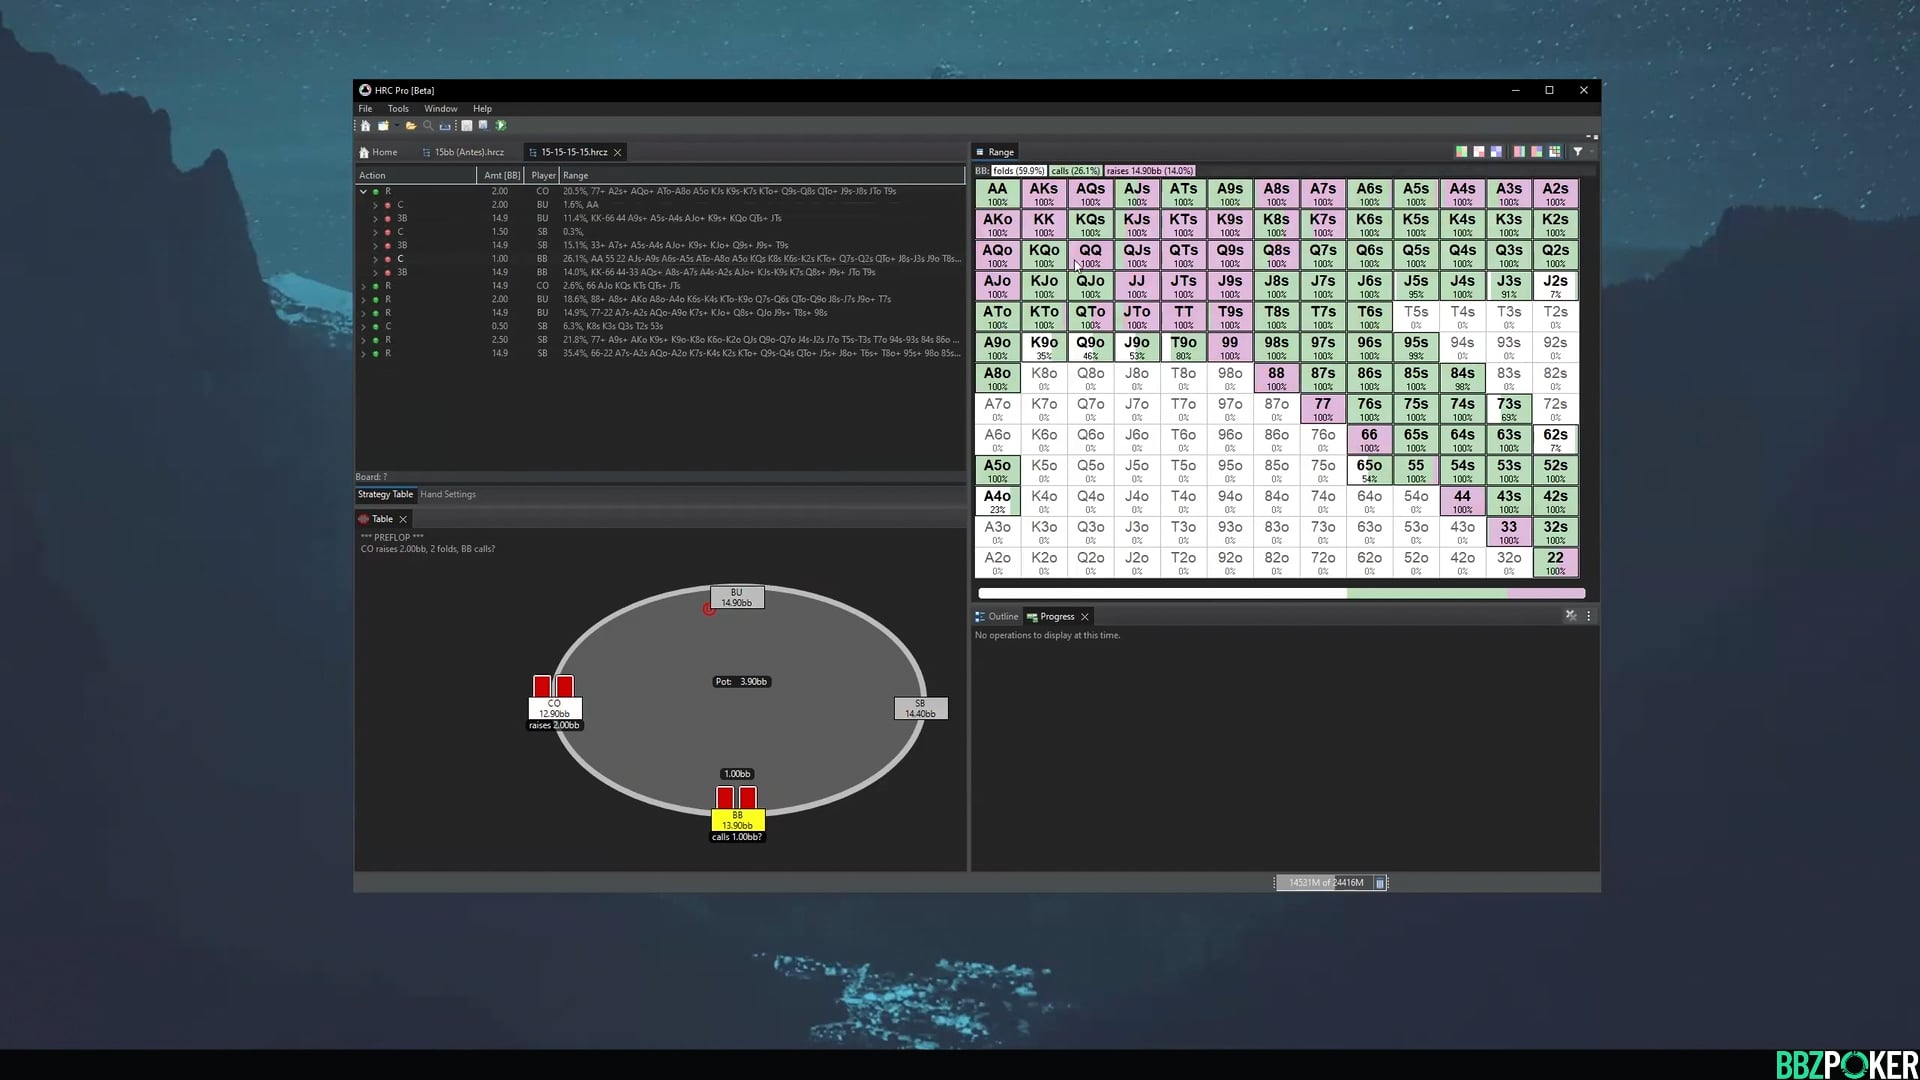Open the Home screen toolbar icon
This screenshot has height=1080, width=1920.
pos(366,125)
